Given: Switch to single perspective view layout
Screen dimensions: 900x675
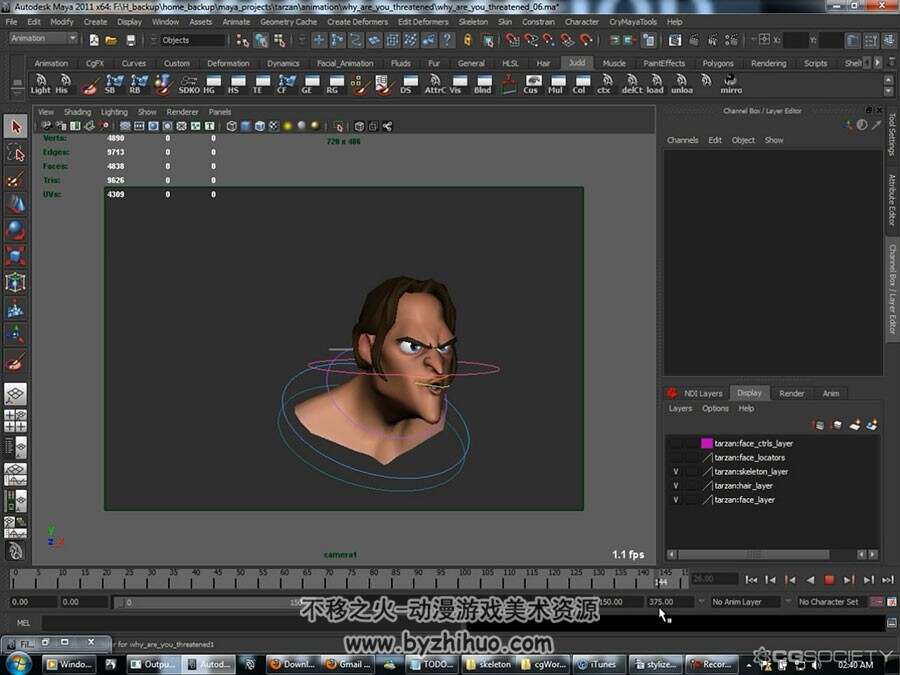Looking at the screenshot, I should click(x=15, y=394).
